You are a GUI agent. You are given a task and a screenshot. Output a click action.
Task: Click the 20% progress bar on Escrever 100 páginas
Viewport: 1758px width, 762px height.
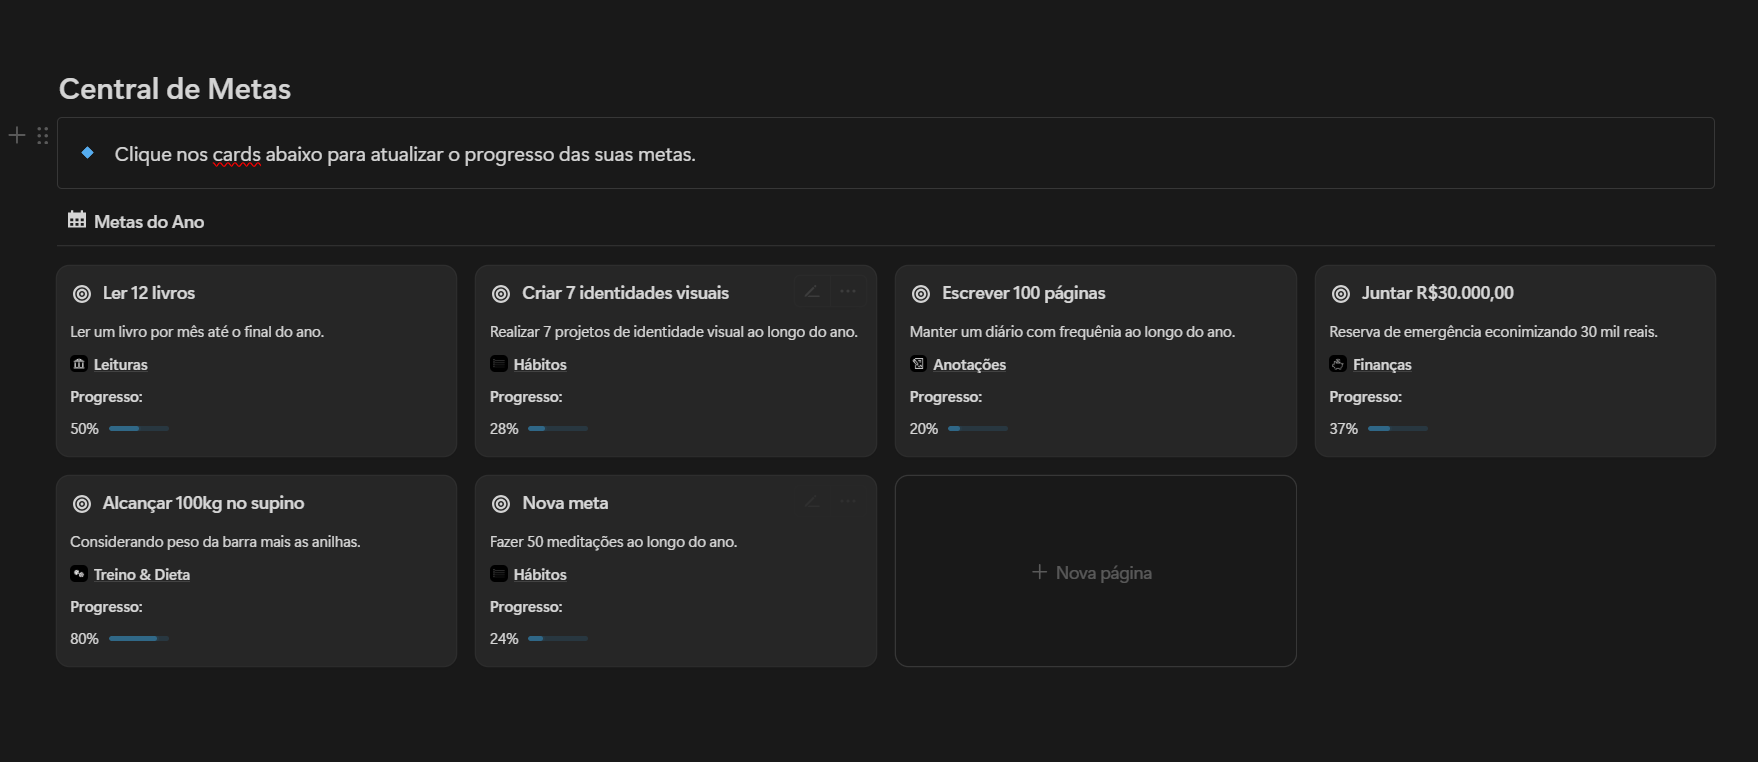(x=978, y=428)
